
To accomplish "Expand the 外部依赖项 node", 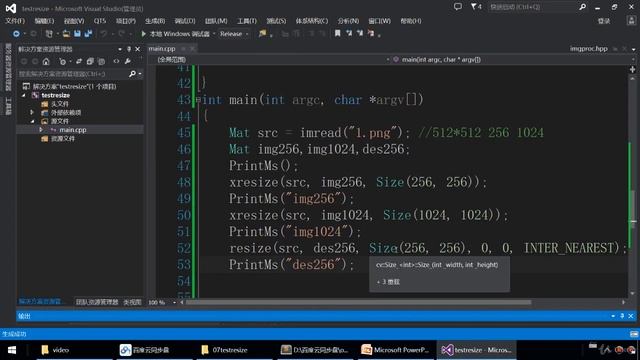I will click(32, 112).
